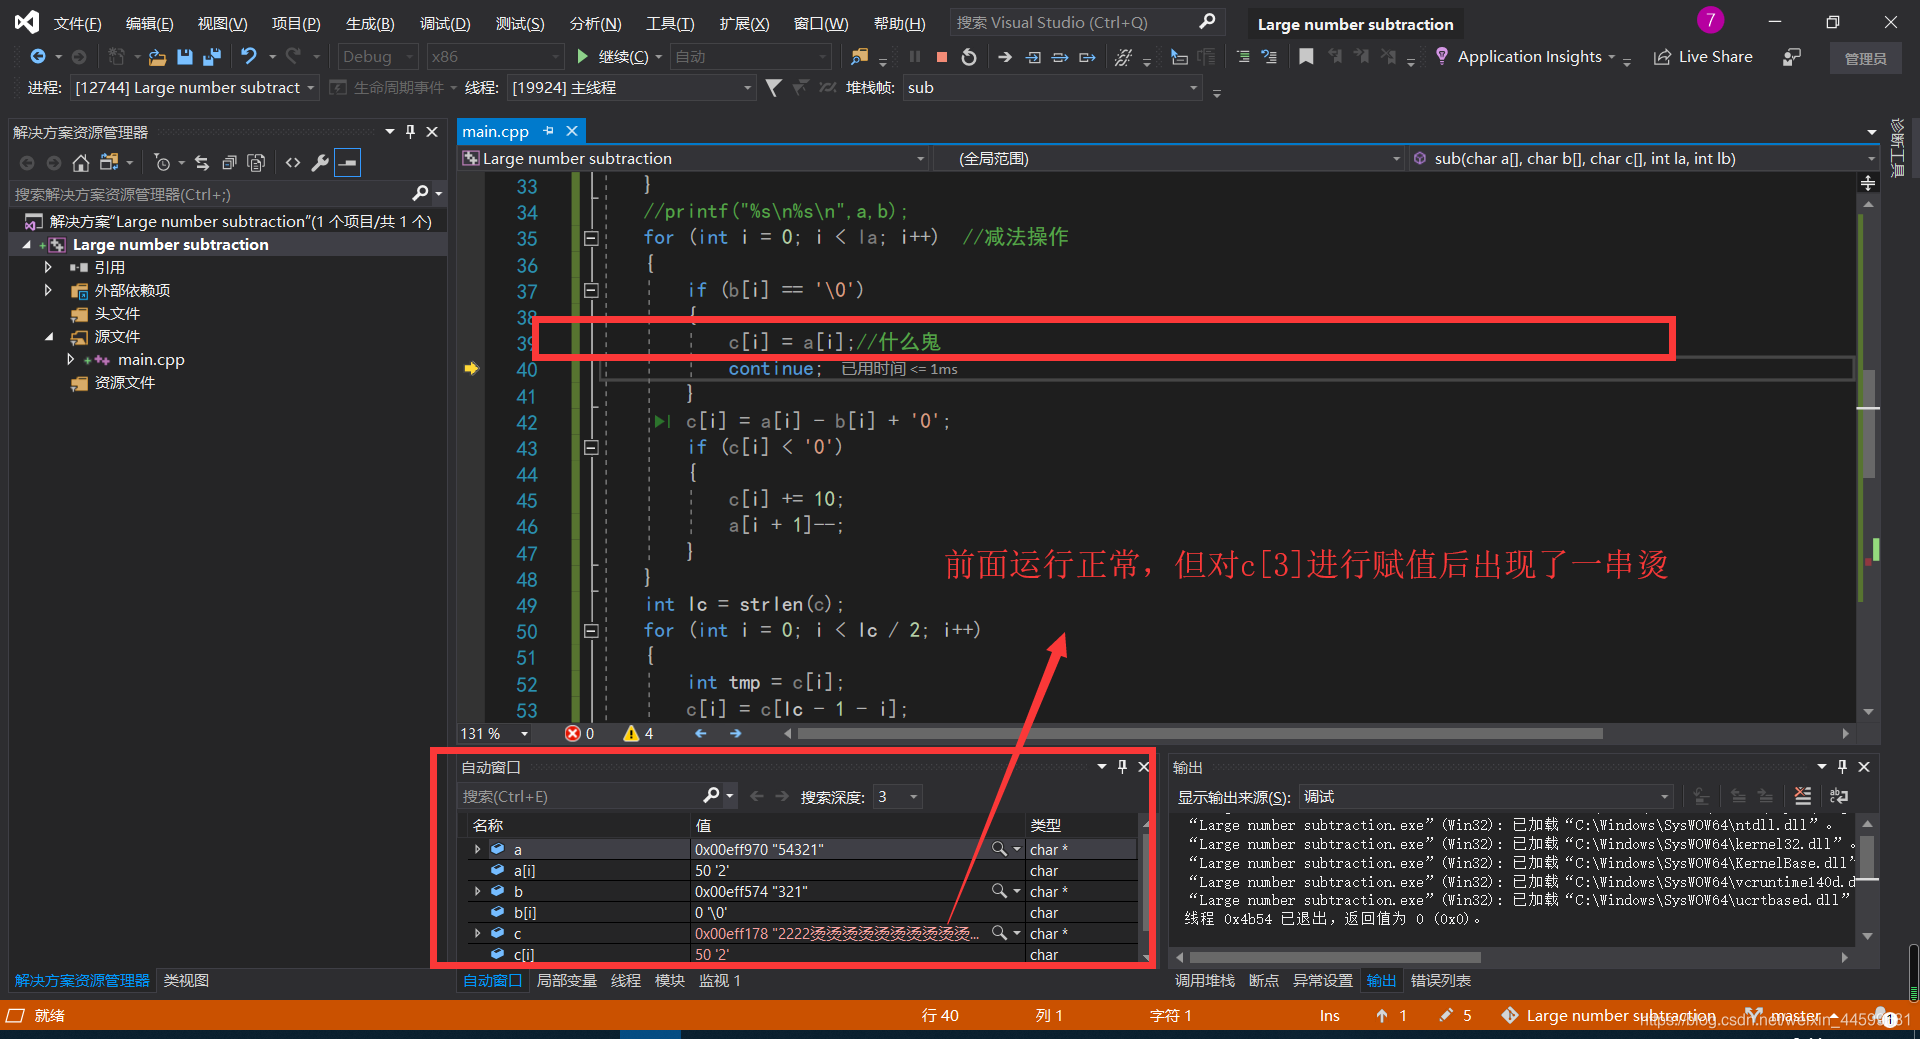Restart the debug session icon
The height and width of the screenshot is (1039, 1920).
click(968, 57)
